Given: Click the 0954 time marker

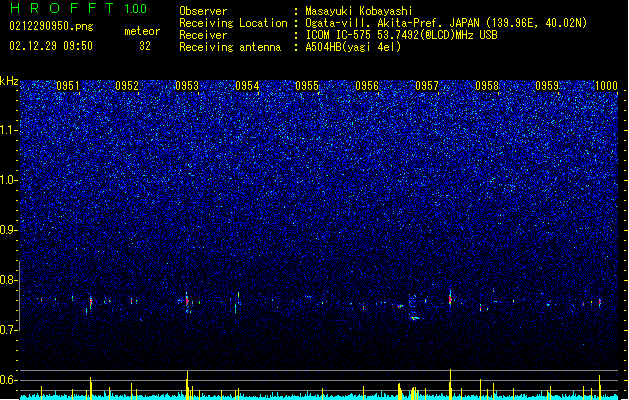Looking at the screenshot, I should coord(247,85).
